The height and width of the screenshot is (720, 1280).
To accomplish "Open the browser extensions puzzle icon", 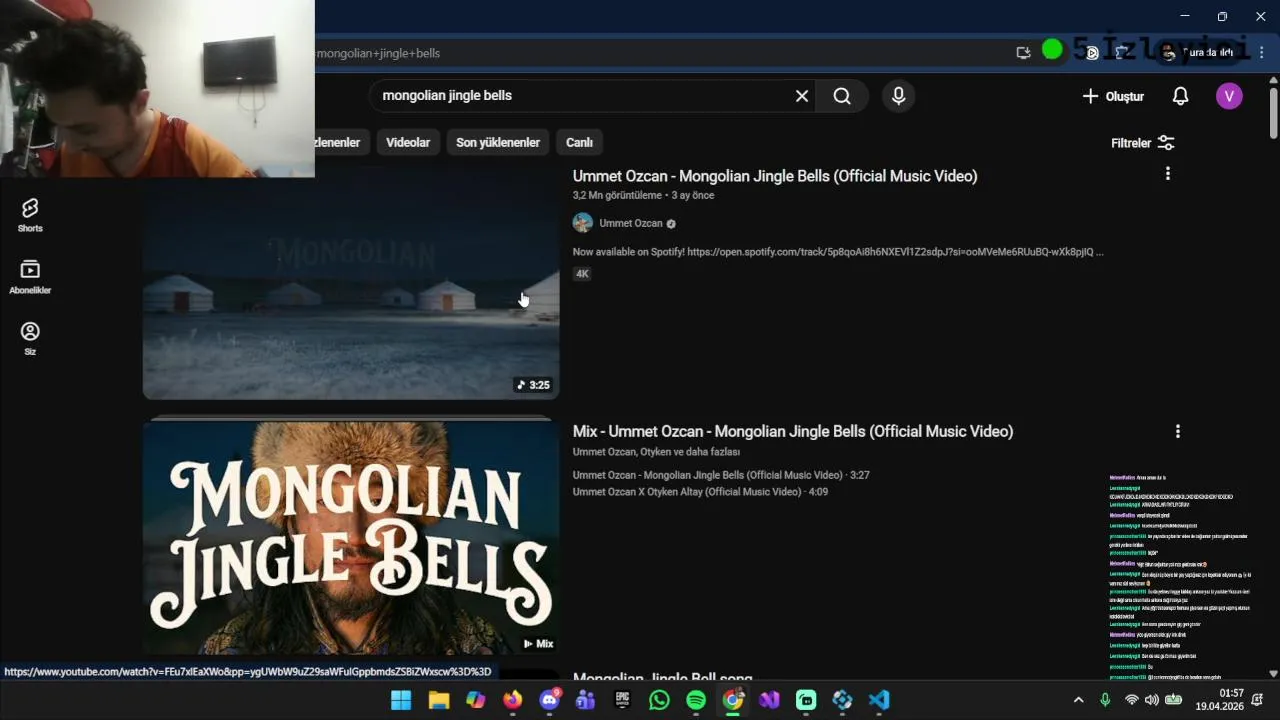I will (x=1121, y=53).
